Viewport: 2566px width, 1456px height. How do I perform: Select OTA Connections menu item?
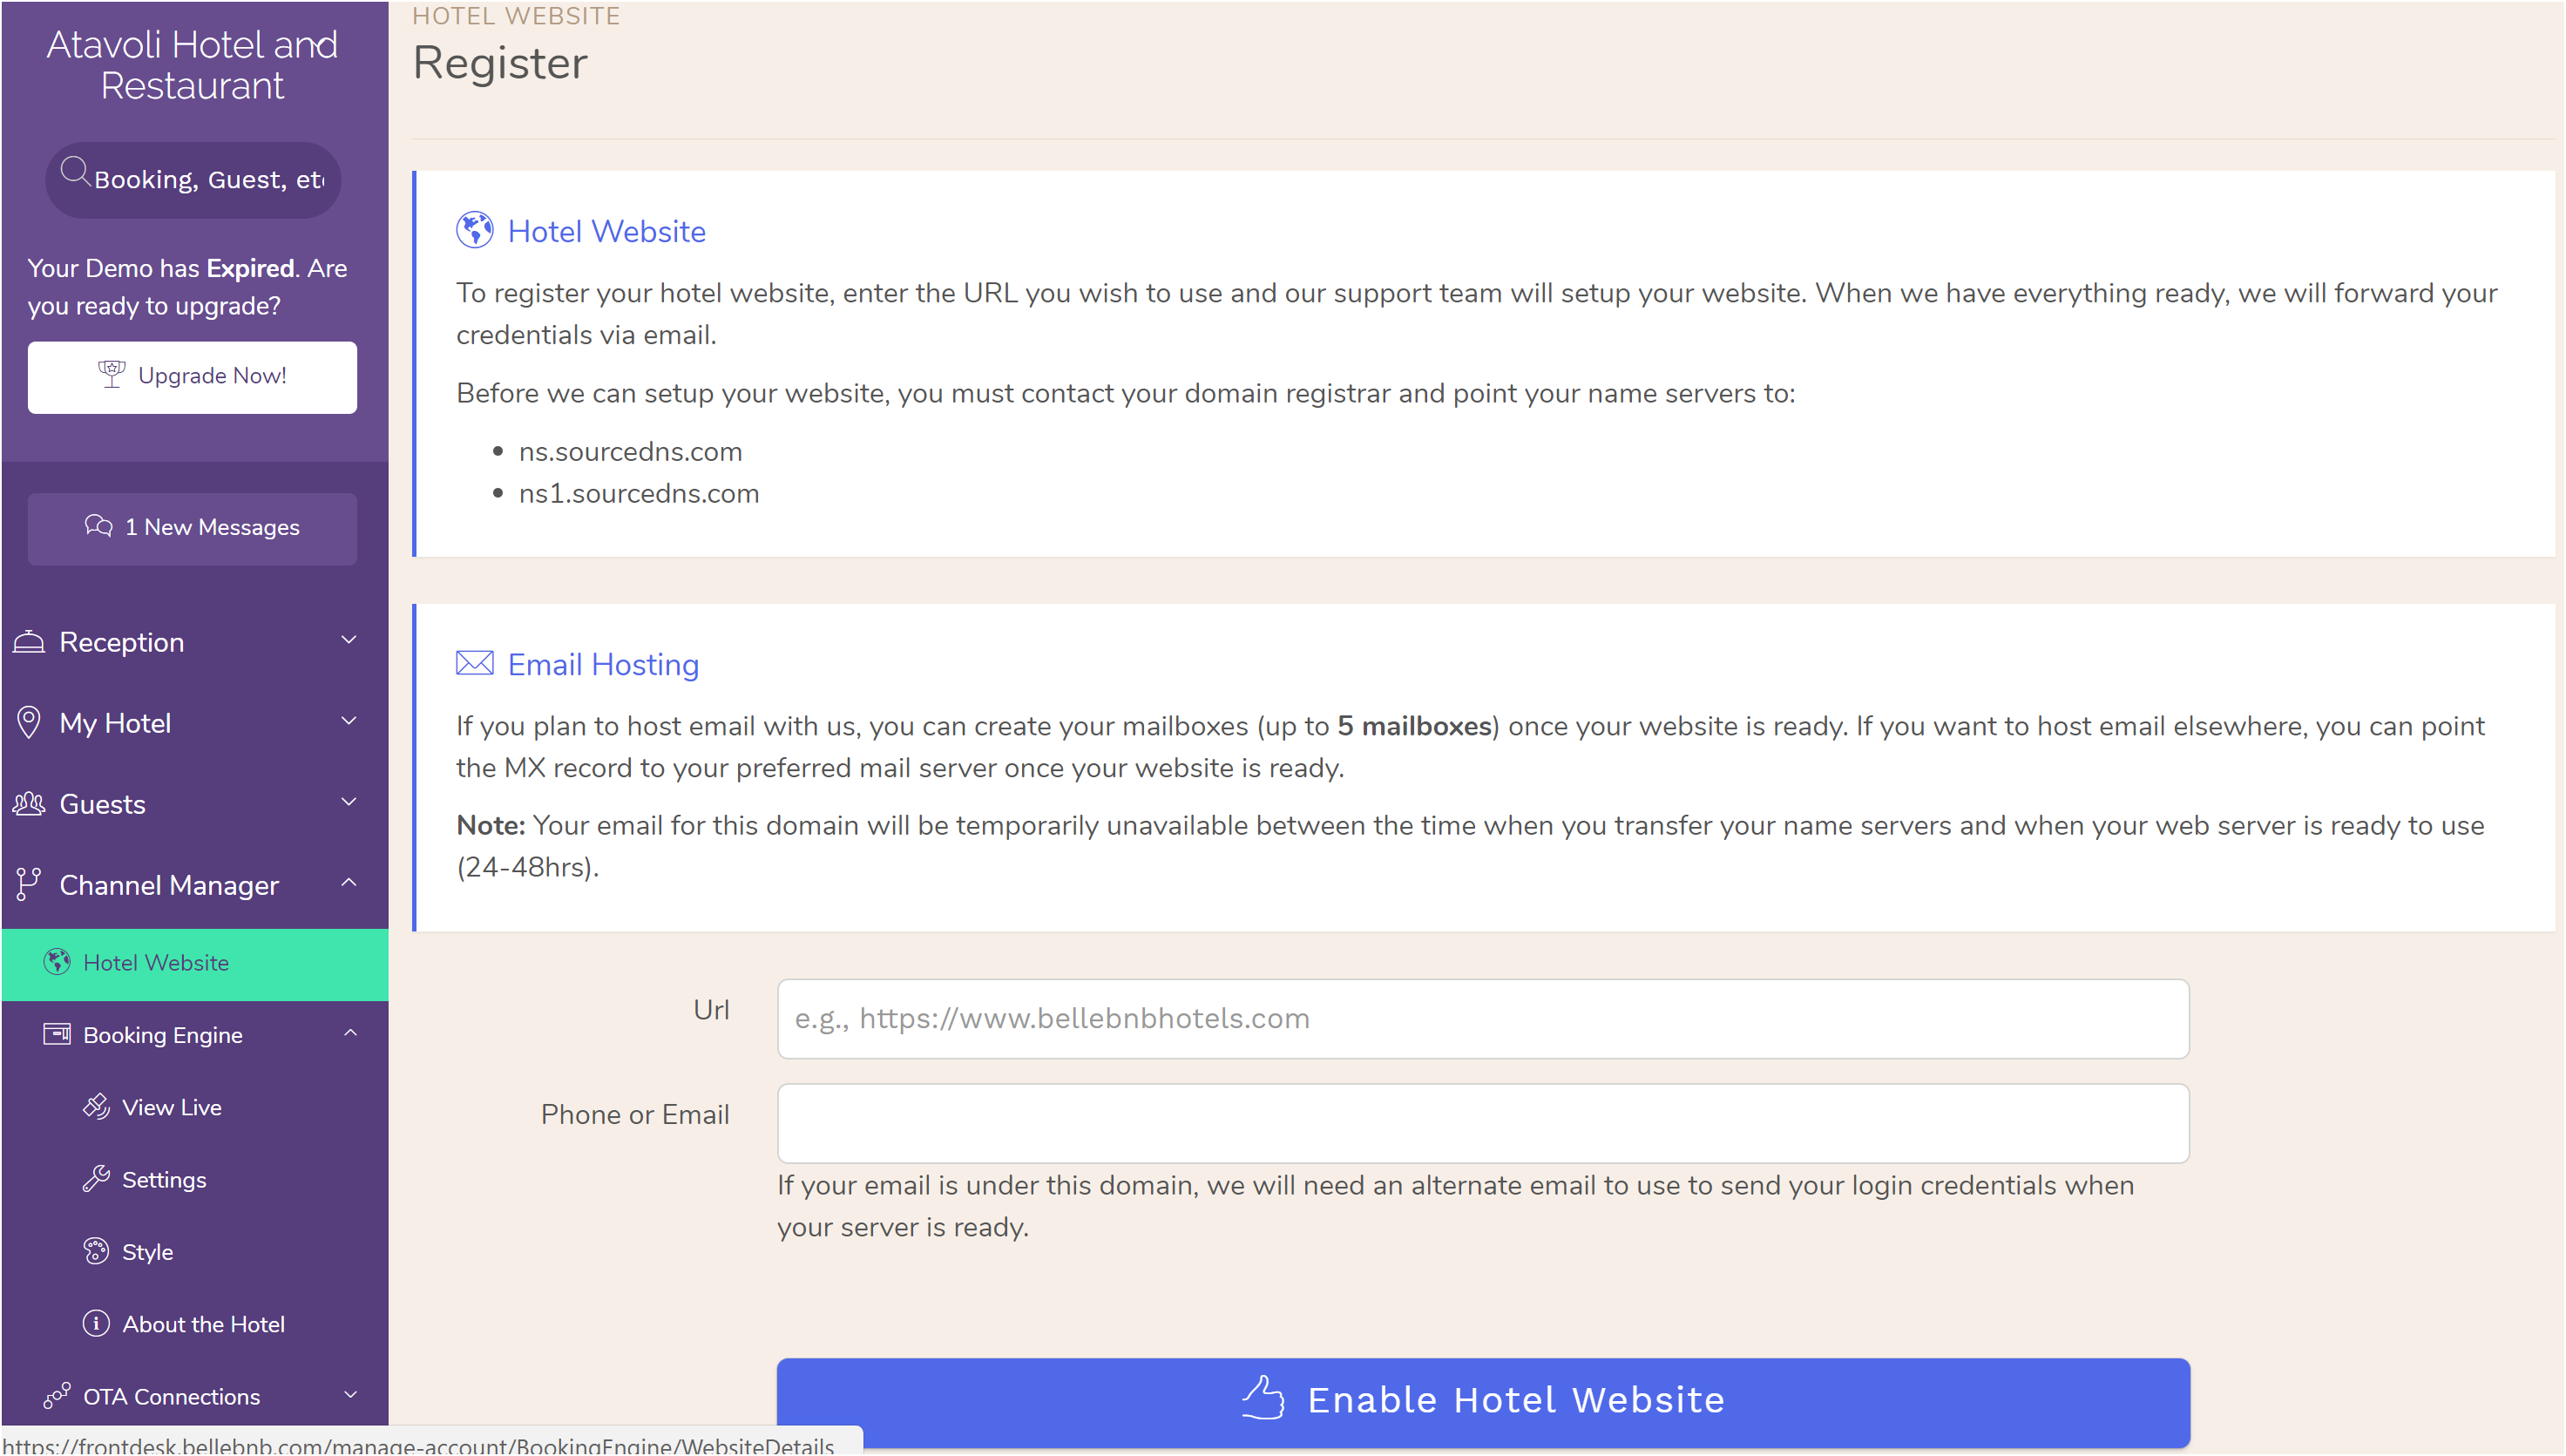[176, 1394]
